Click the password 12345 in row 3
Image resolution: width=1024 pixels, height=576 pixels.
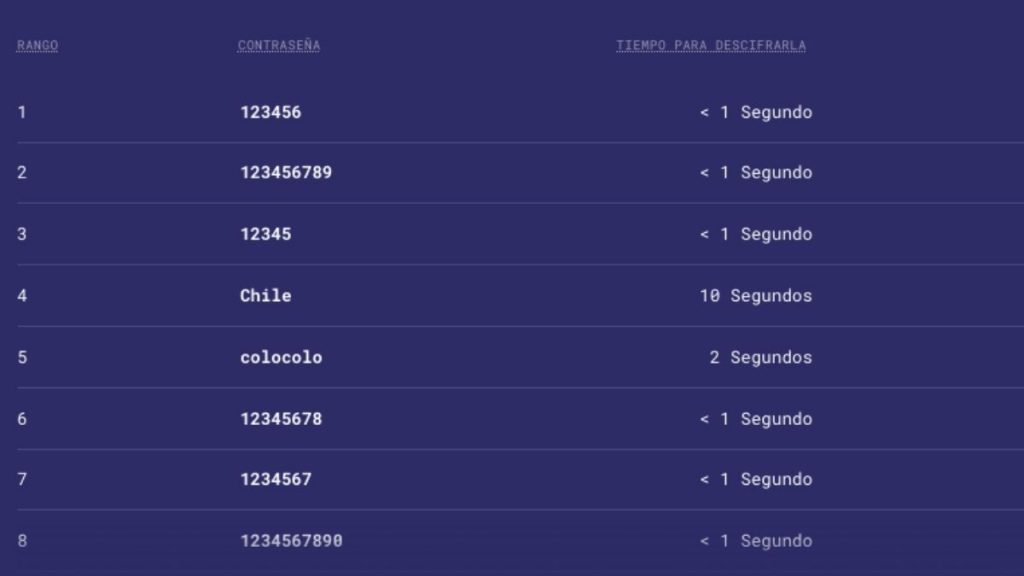coord(265,234)
